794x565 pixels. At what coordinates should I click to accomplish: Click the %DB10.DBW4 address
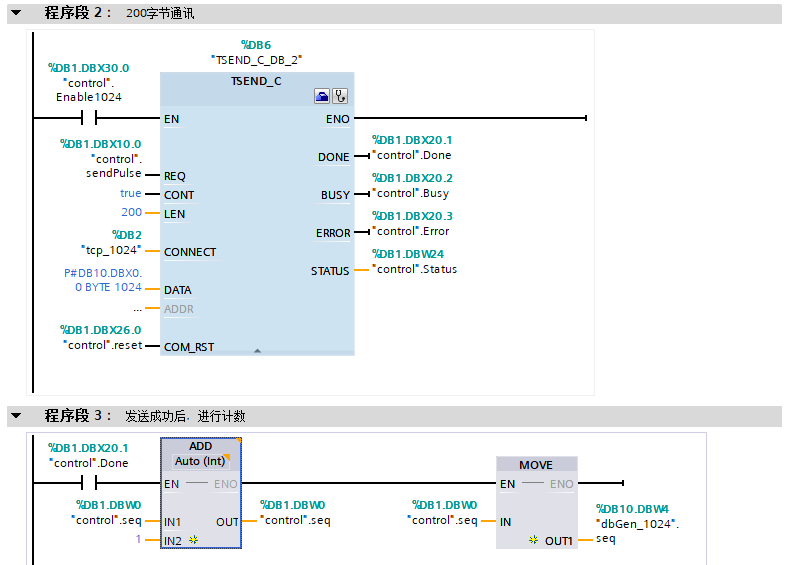tap(632, 509)
